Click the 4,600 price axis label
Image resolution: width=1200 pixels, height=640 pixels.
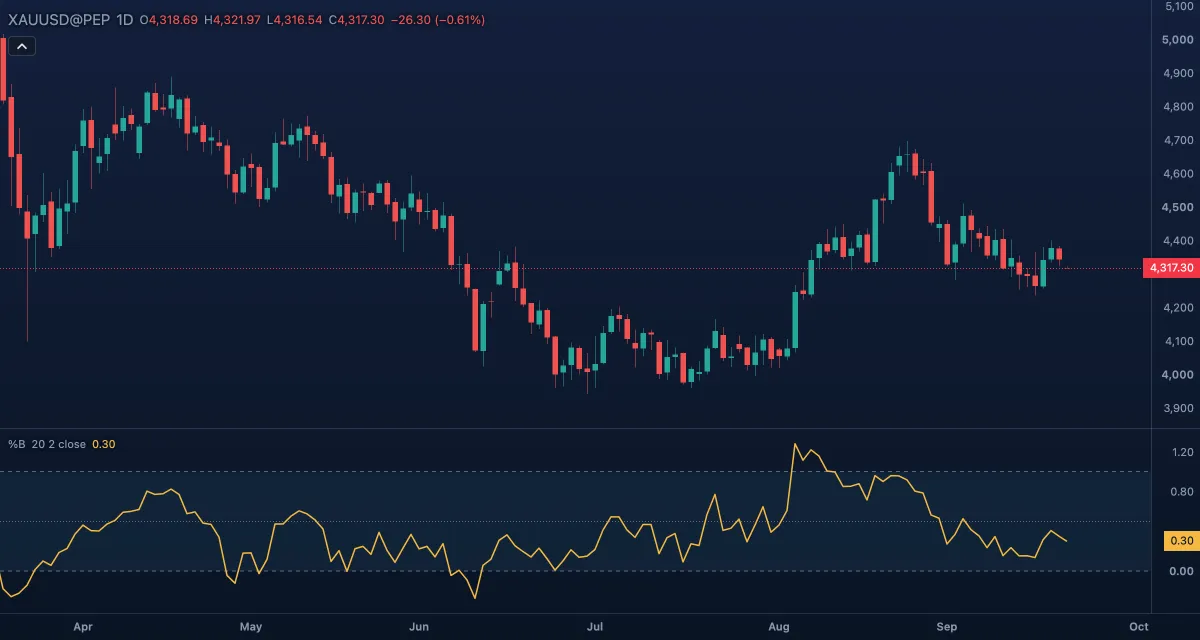1180,174
